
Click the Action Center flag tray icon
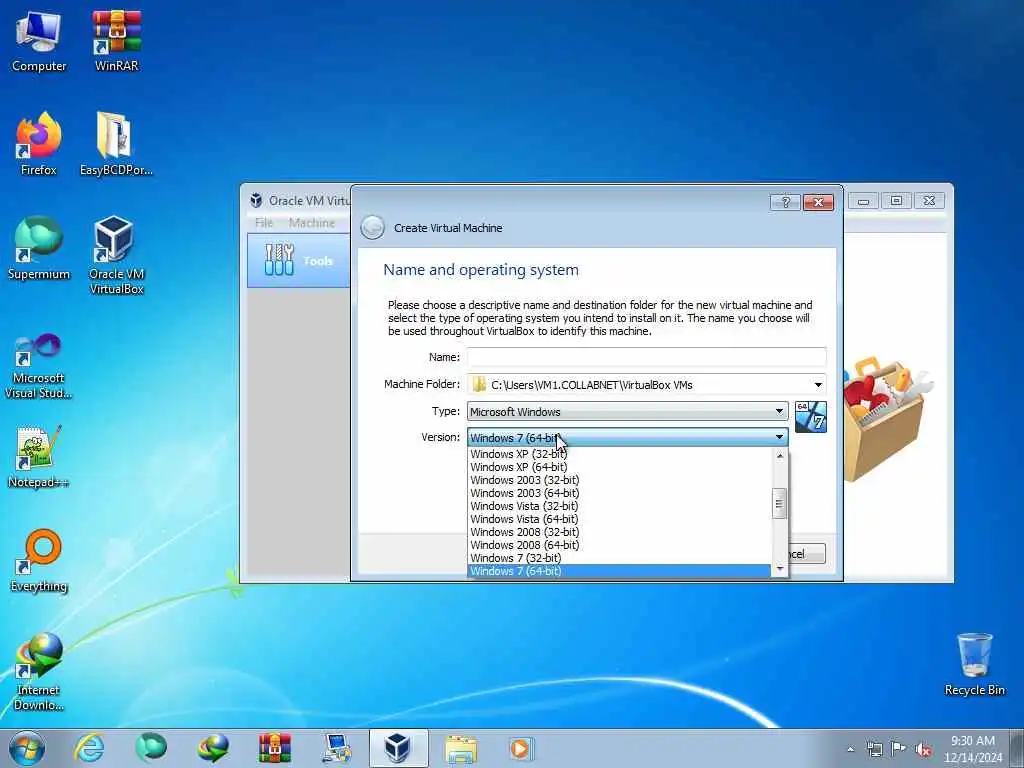899,749
